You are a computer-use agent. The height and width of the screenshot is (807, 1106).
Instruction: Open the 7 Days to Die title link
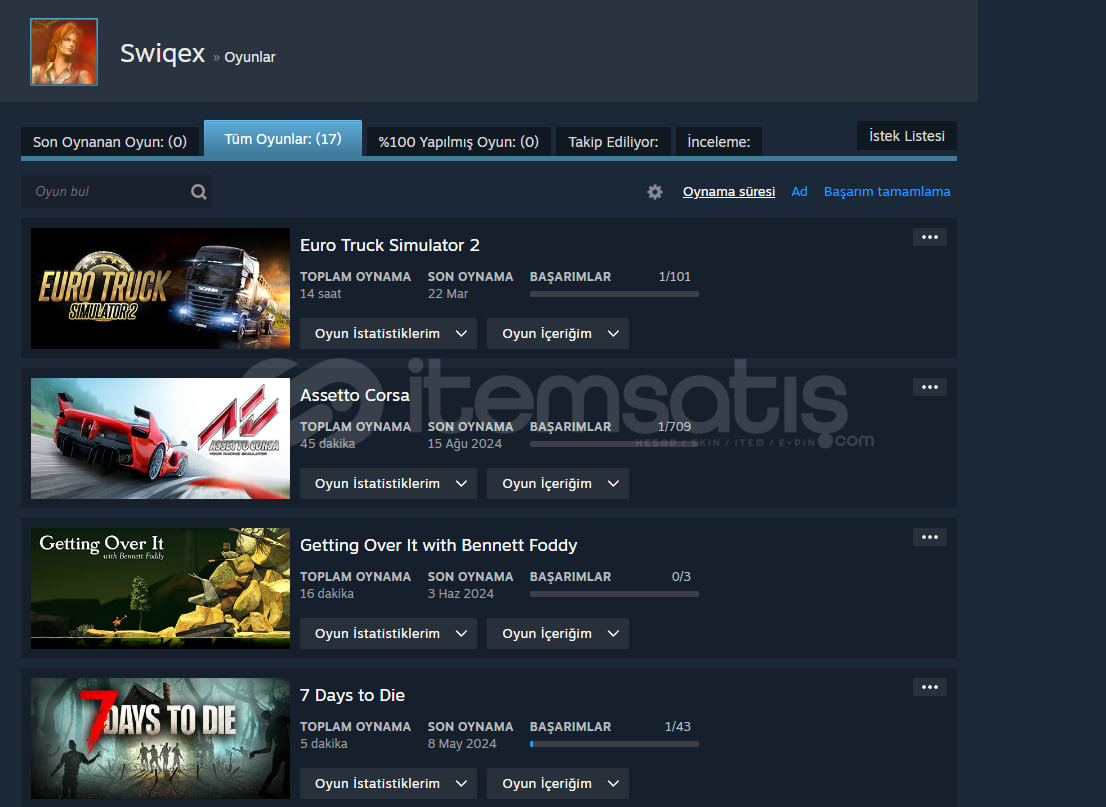[352, 696]
